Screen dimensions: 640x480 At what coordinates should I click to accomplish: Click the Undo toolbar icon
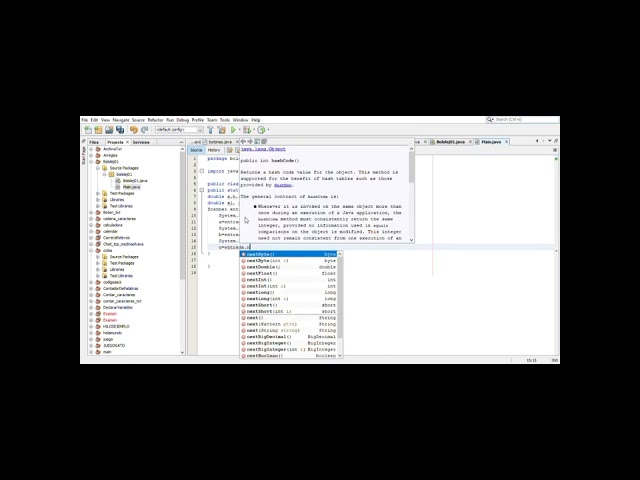point(134,130)
